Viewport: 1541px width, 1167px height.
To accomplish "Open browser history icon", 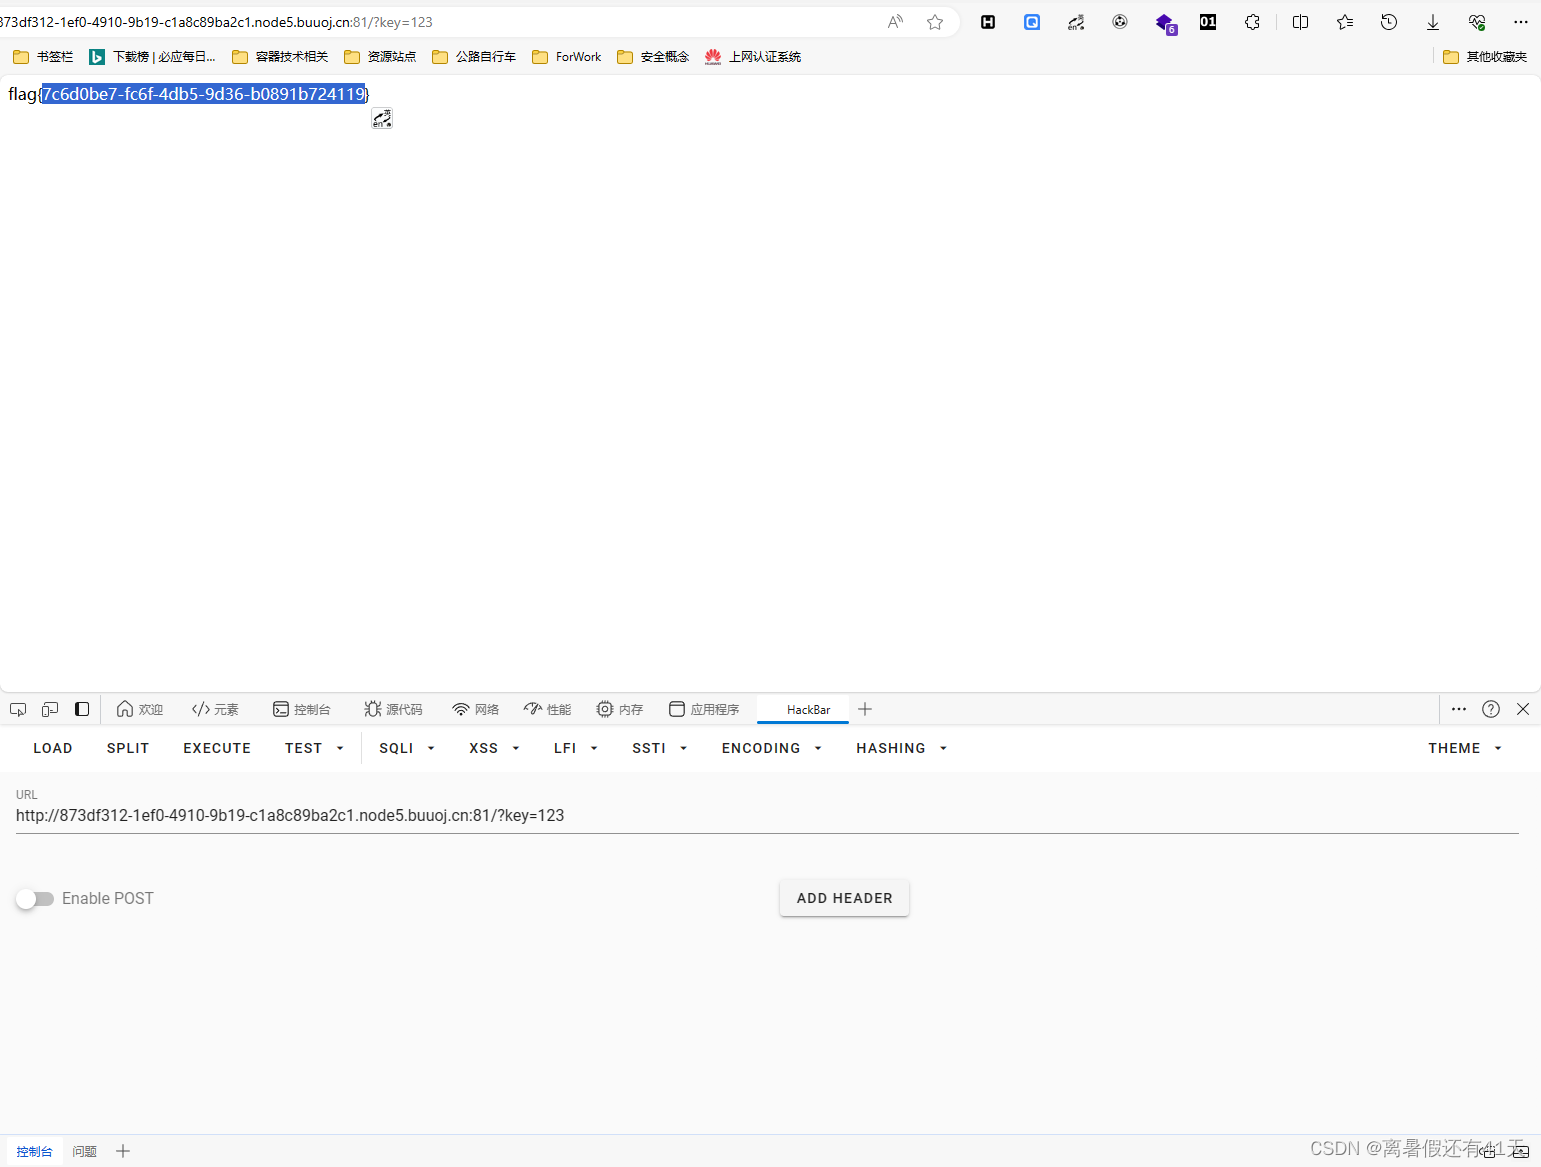I will pyautogui.click(x=1389, y=22).
